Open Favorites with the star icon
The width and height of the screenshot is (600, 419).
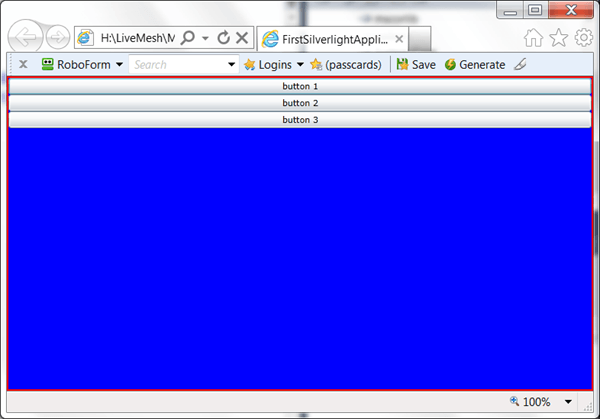(x=558, y=38)
